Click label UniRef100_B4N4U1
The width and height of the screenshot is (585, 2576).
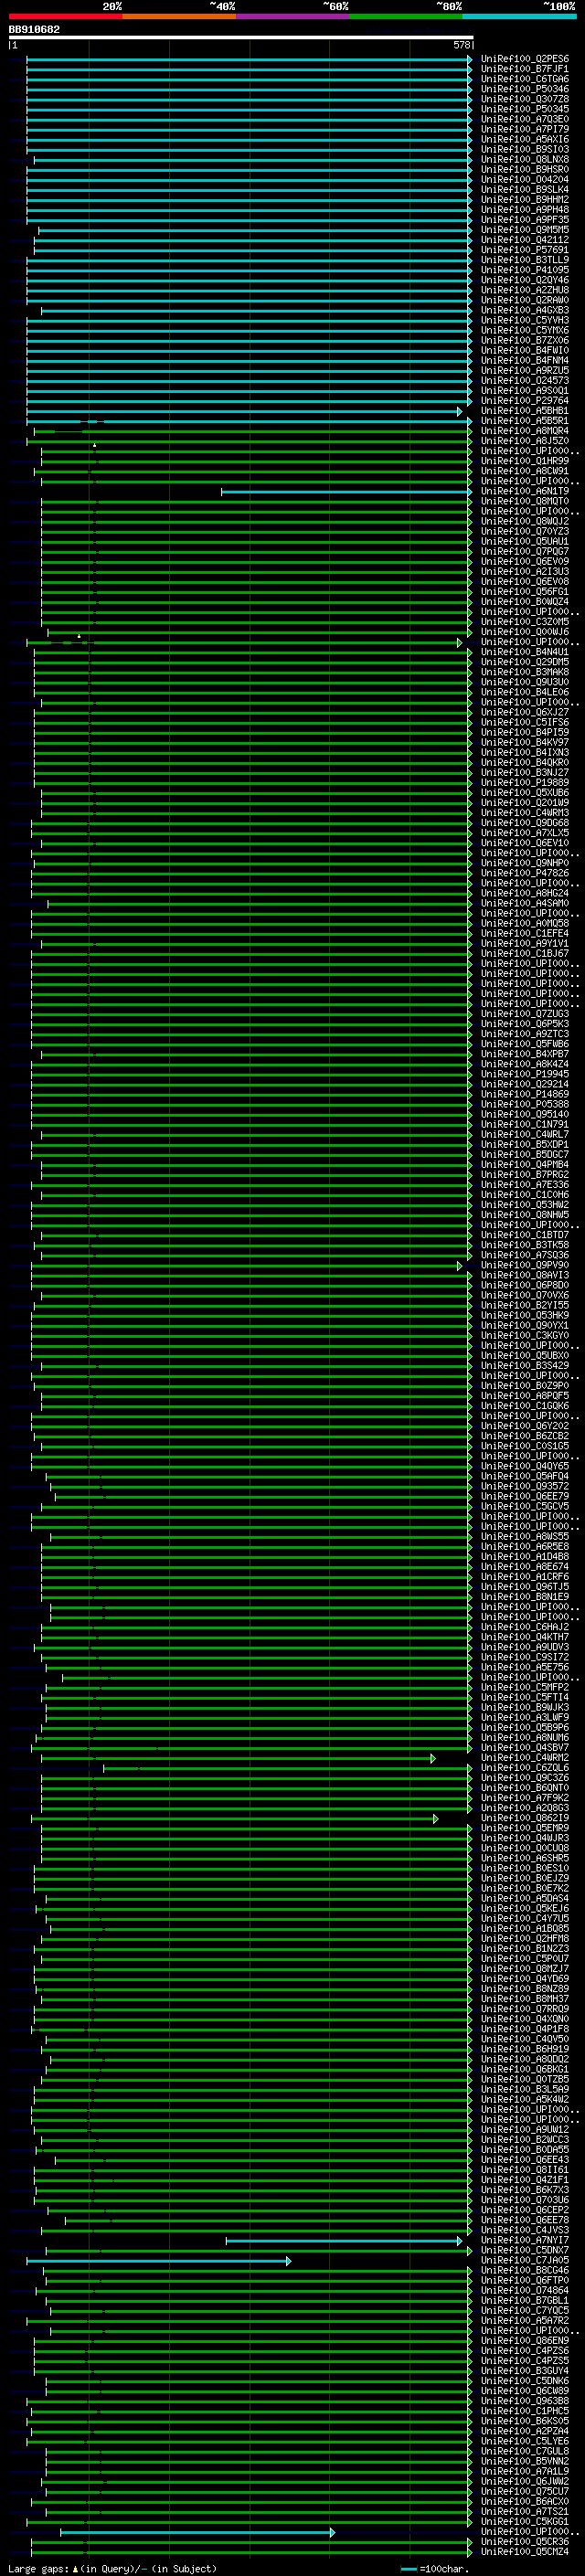tap(525, 652)
